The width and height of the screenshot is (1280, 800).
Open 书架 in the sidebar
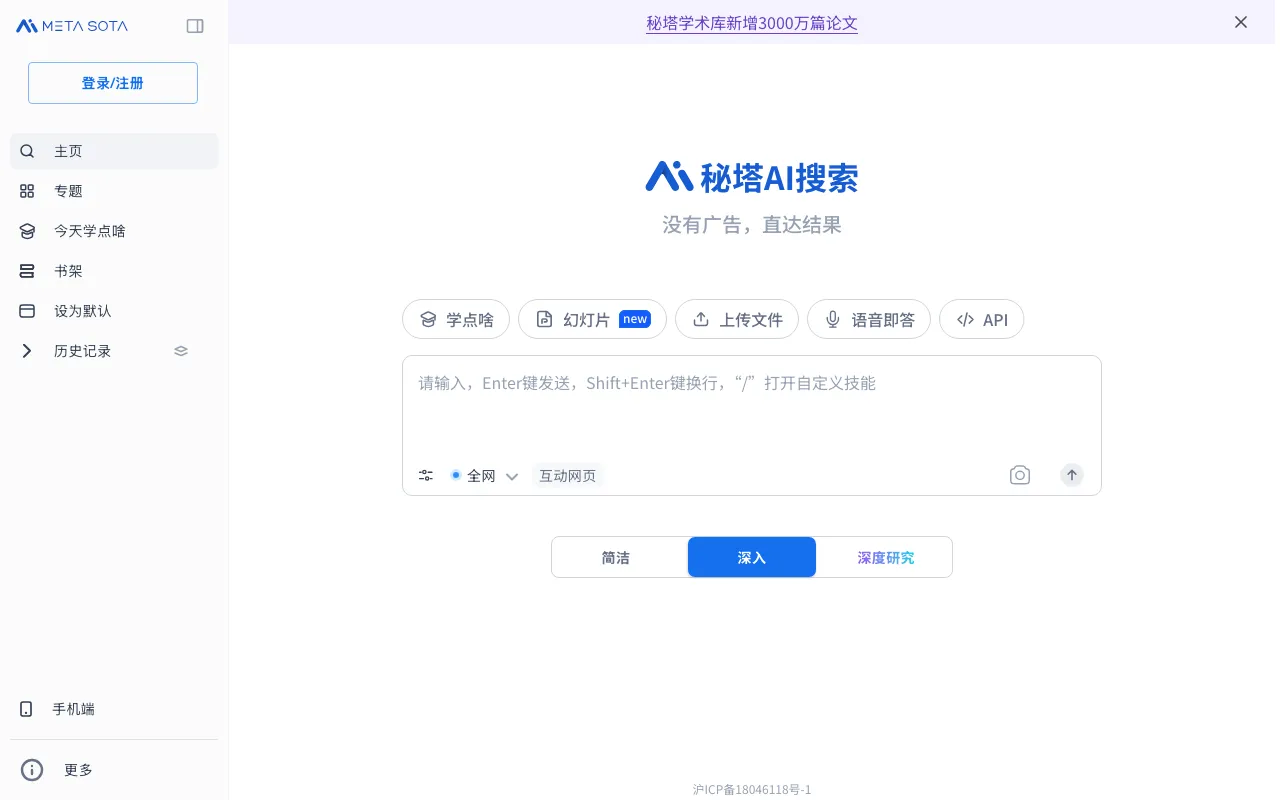point(114,271)
